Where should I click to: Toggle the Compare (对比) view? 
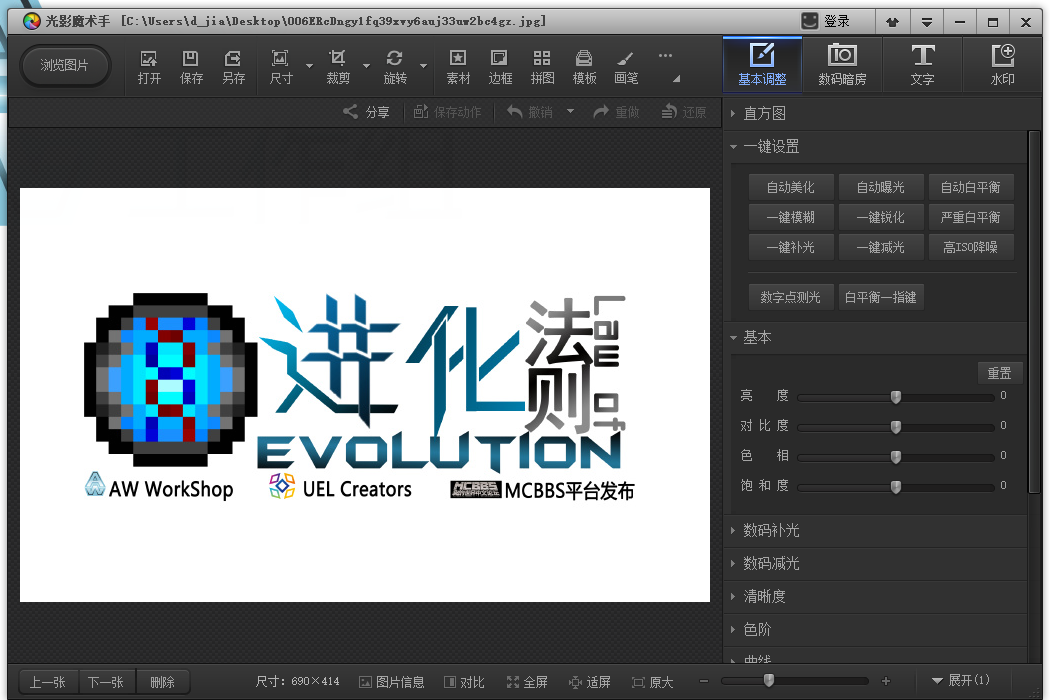[464, 682]
